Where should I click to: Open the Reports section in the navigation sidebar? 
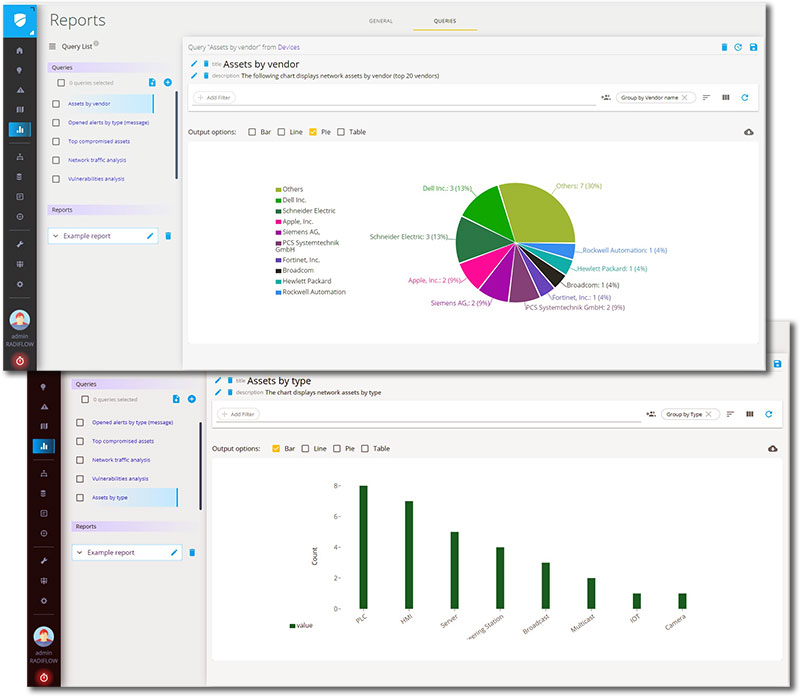coord(20,128)
